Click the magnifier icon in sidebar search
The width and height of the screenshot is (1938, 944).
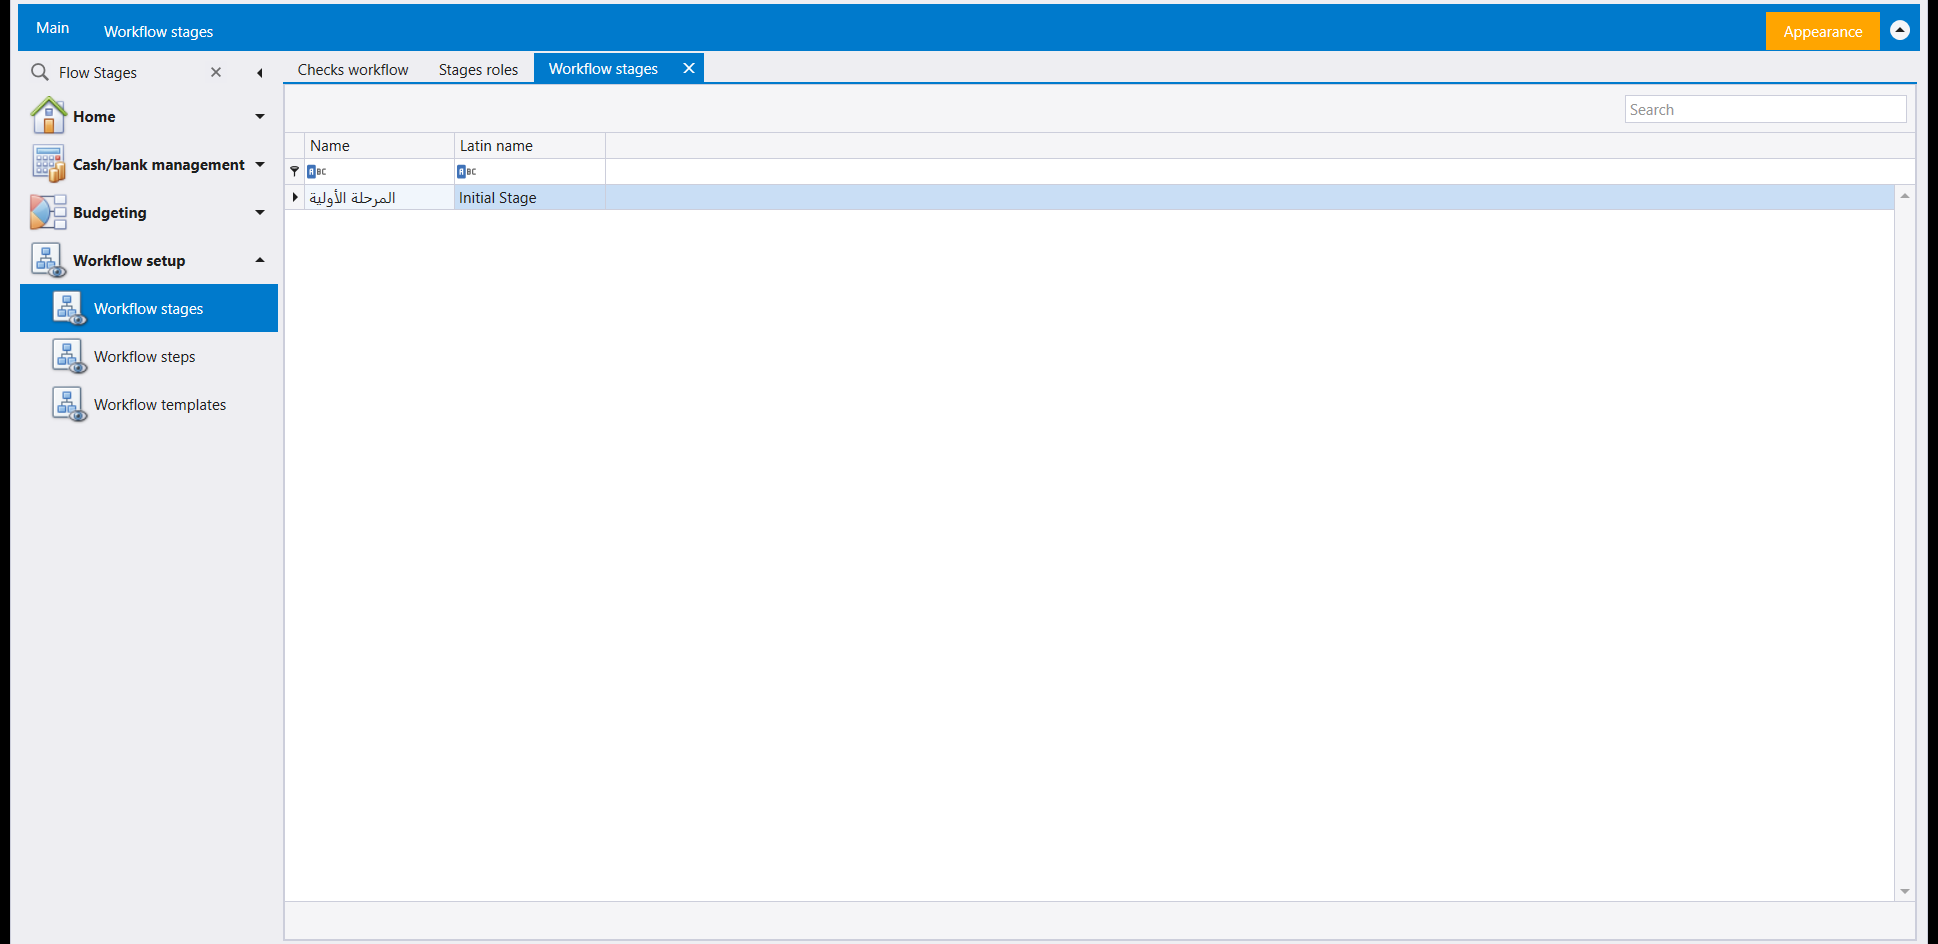click(40, 72)
